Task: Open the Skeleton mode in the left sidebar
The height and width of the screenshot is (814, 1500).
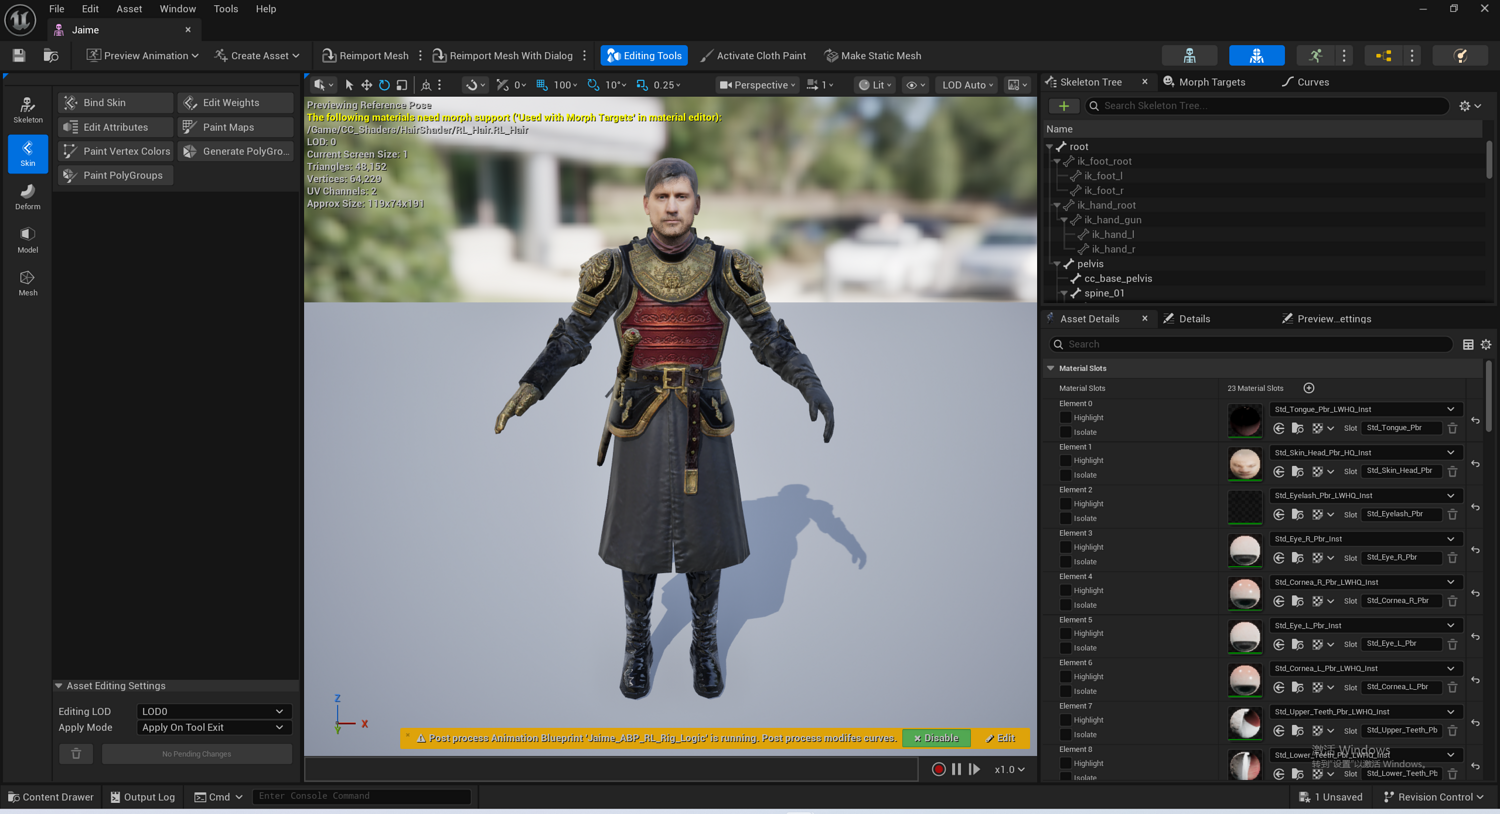Action: [28, 110]
